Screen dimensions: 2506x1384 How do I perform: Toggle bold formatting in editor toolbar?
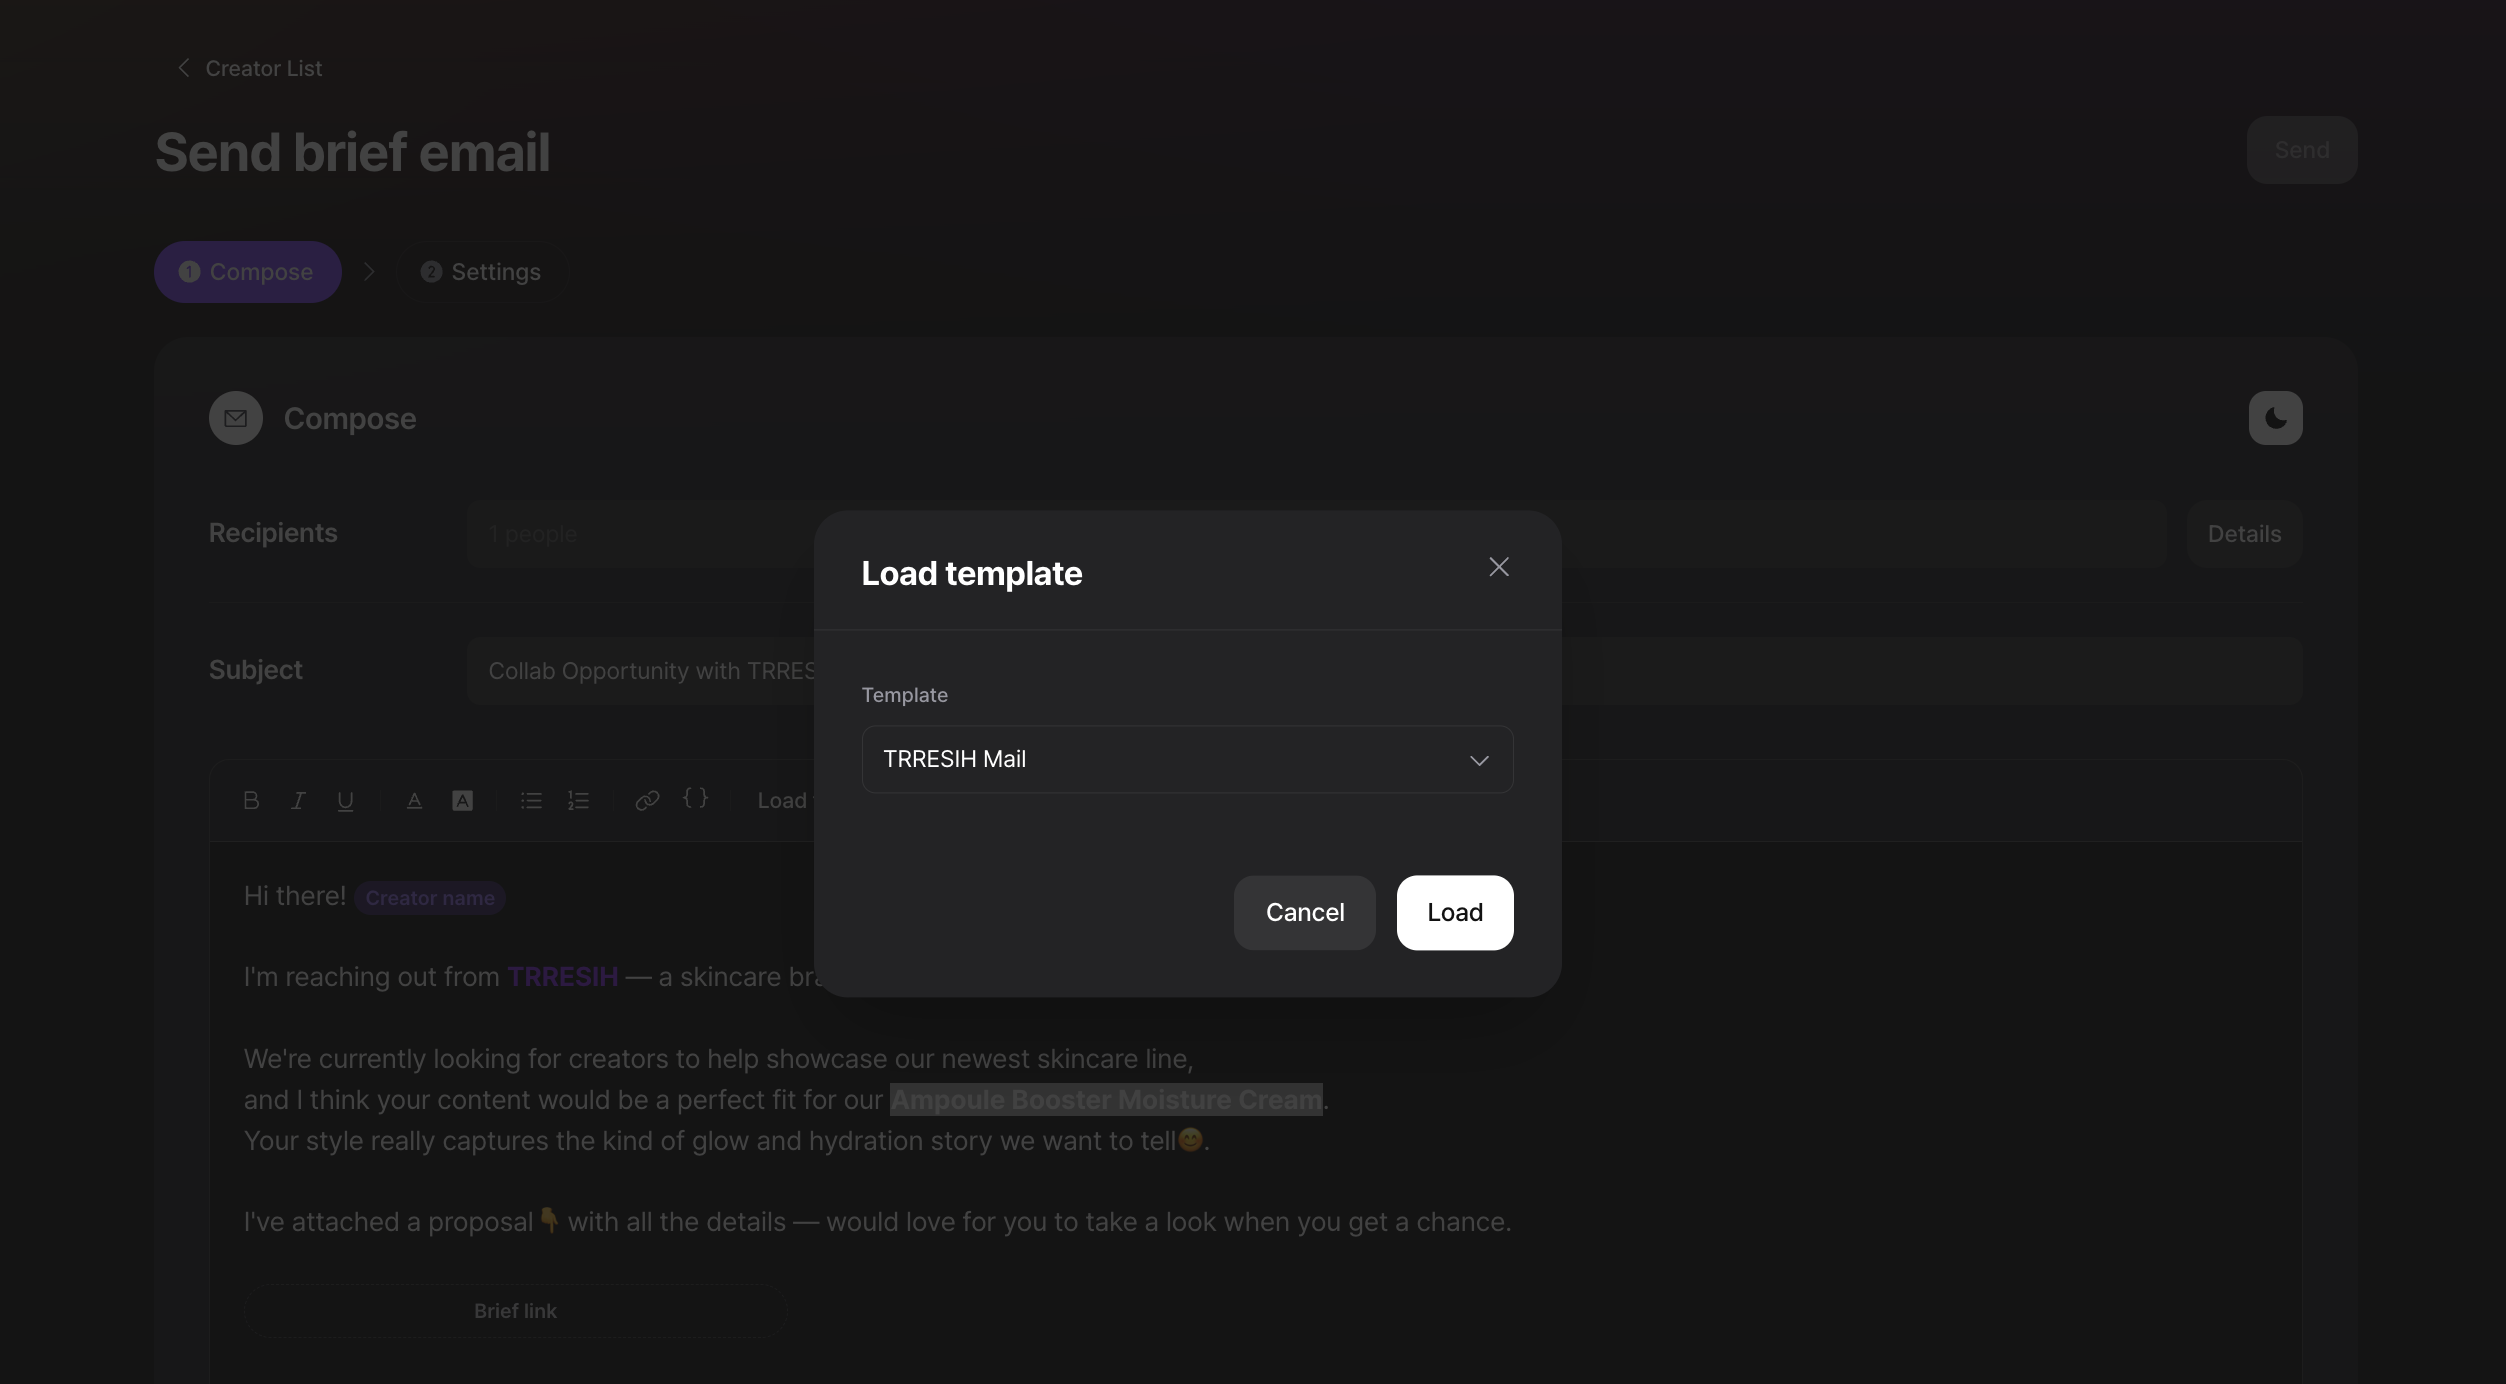coord(251,800)
